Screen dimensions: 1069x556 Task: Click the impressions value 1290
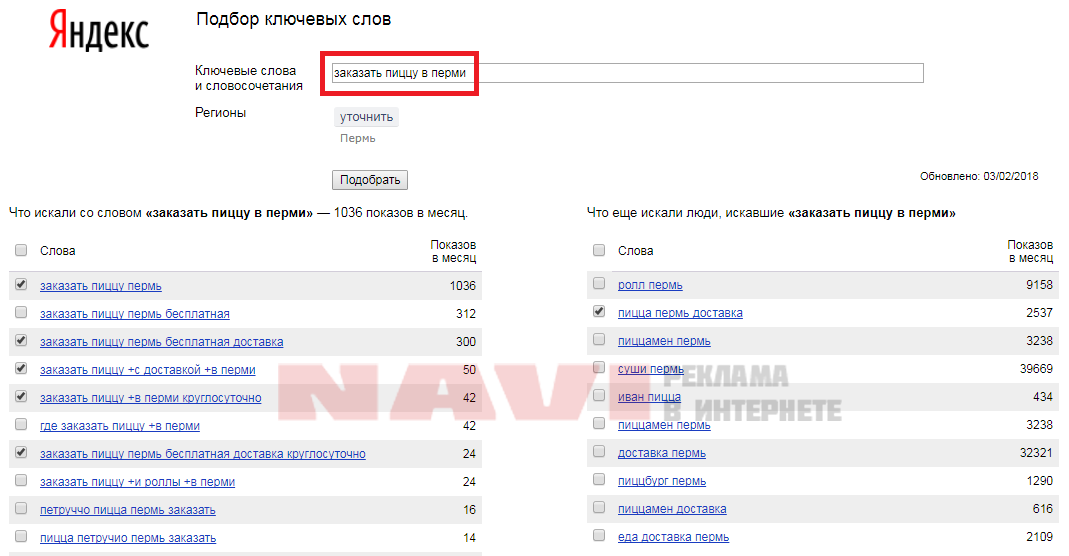coord(1039,480)
